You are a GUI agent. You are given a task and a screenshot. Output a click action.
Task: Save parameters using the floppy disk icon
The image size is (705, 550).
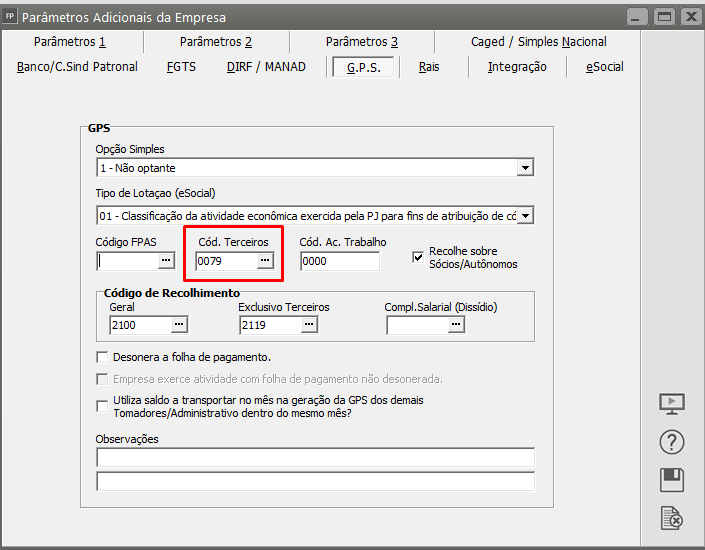pyautogui.click(x=672, y=480)
